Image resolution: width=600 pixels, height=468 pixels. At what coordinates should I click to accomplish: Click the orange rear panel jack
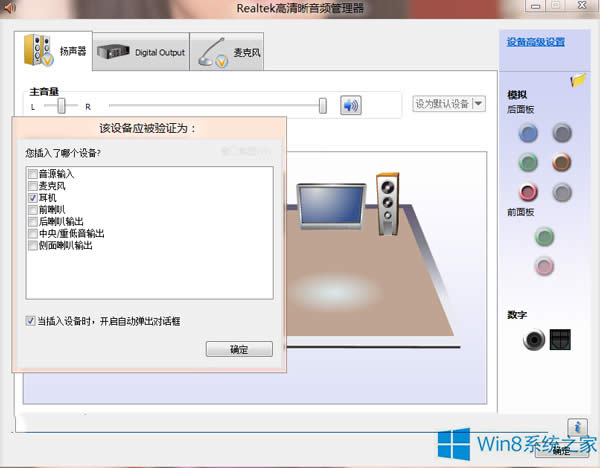(562, 162)
